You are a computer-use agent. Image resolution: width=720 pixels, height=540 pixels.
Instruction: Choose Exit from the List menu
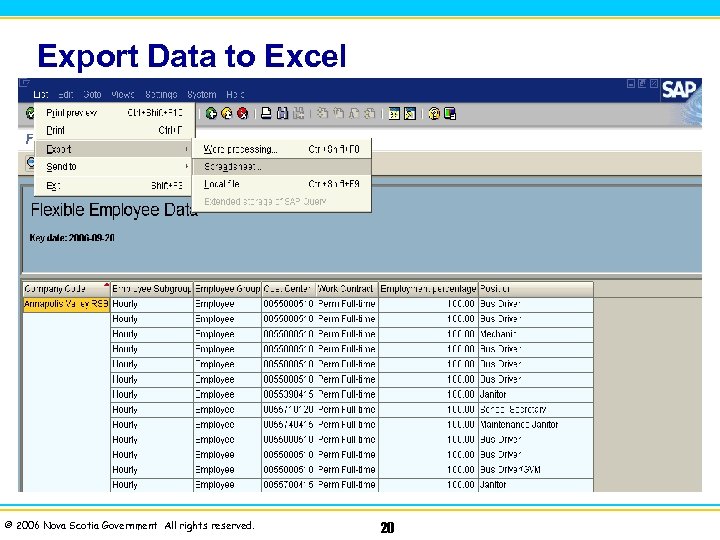click(114, 186)
